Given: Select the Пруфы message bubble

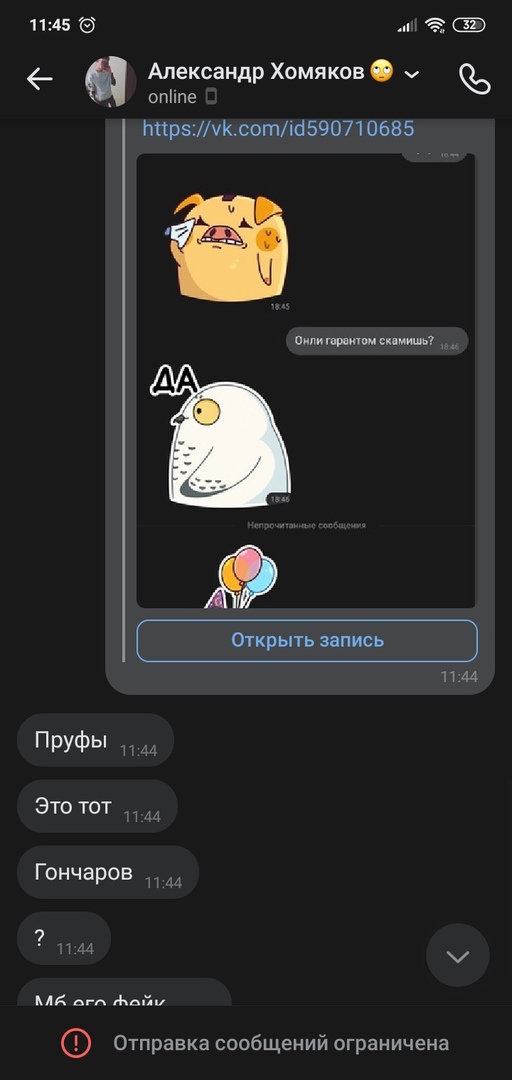Looking at the screenshot, I should (95, 740).
